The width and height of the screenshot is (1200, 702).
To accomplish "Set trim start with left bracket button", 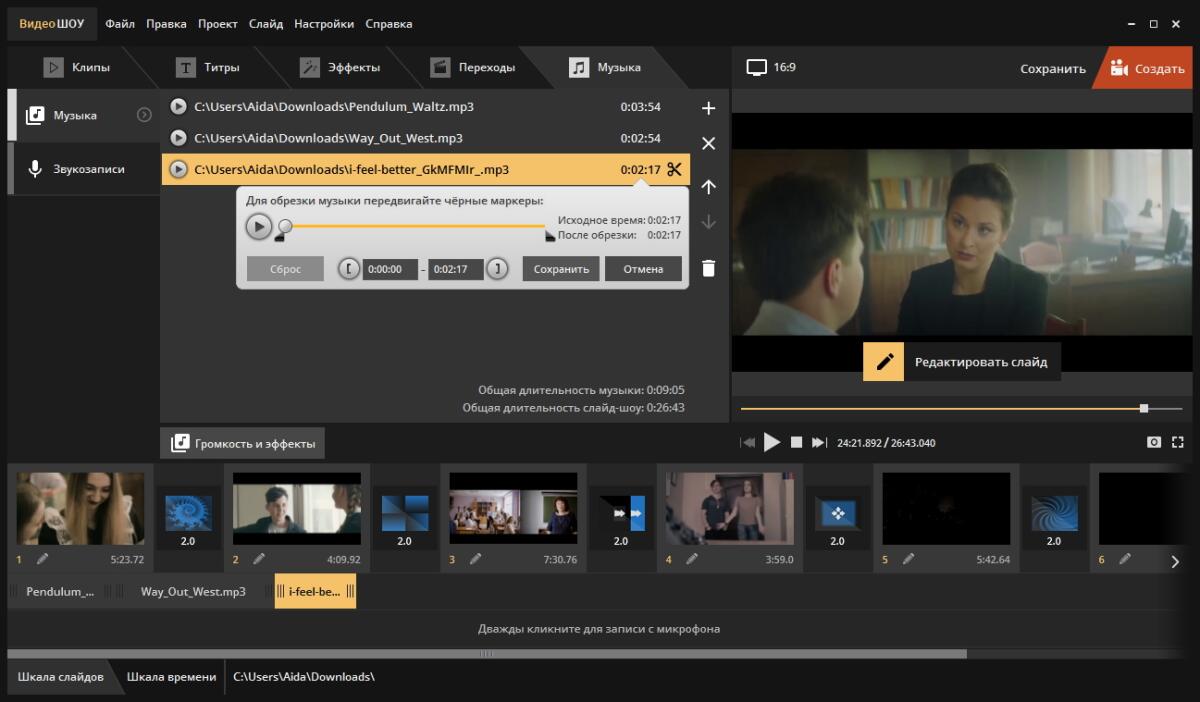I will tap(348, 269).
